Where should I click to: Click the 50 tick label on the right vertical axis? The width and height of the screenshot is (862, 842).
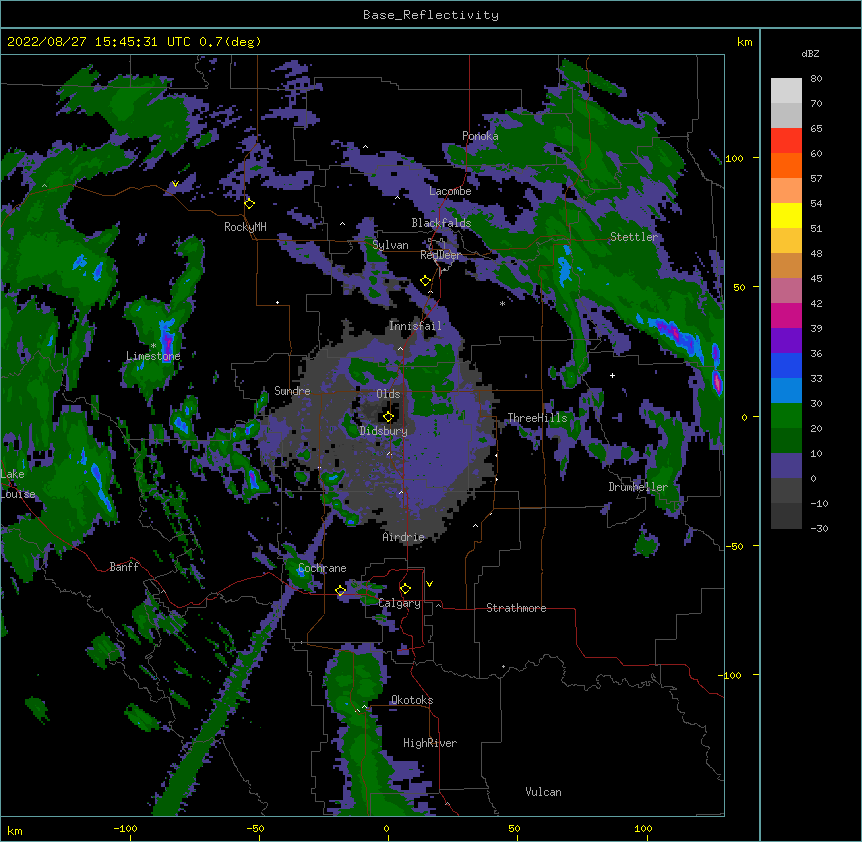[739, 287]
